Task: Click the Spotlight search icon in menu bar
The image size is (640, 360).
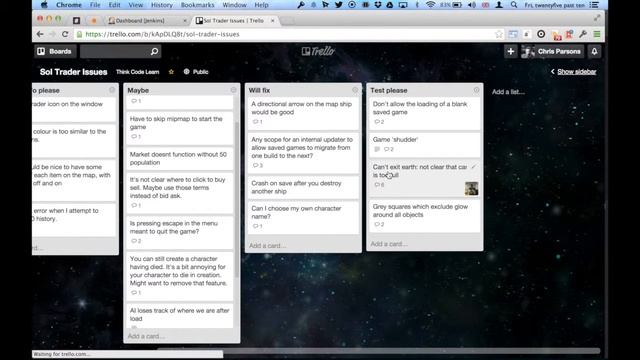Action: pyautogui.click(x=514, y=5)
